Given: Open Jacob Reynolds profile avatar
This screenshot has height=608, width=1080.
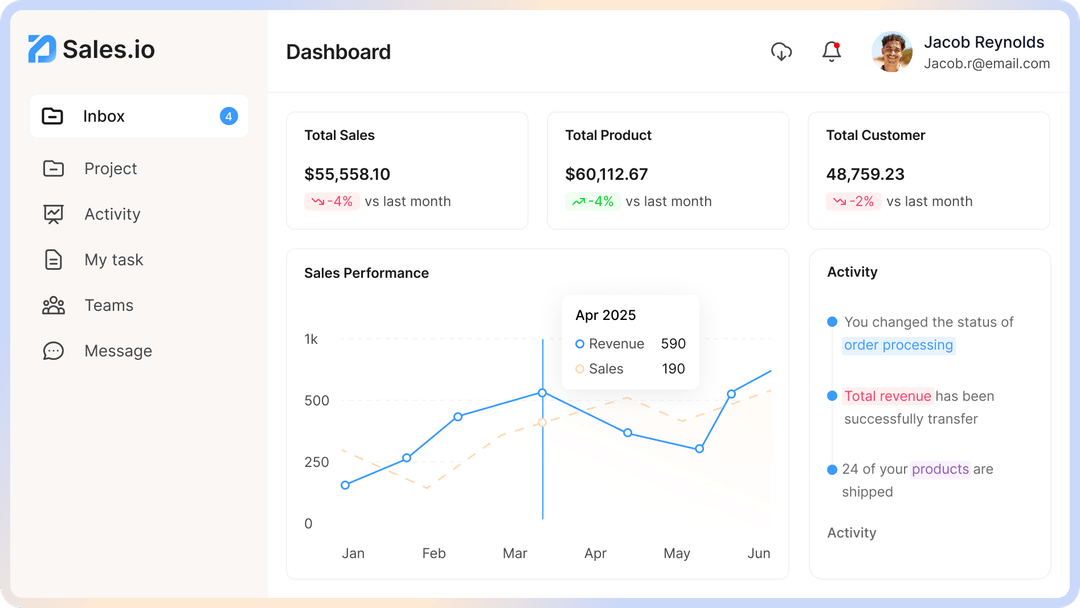Looking at the screenshot, I should click(892, 52).
